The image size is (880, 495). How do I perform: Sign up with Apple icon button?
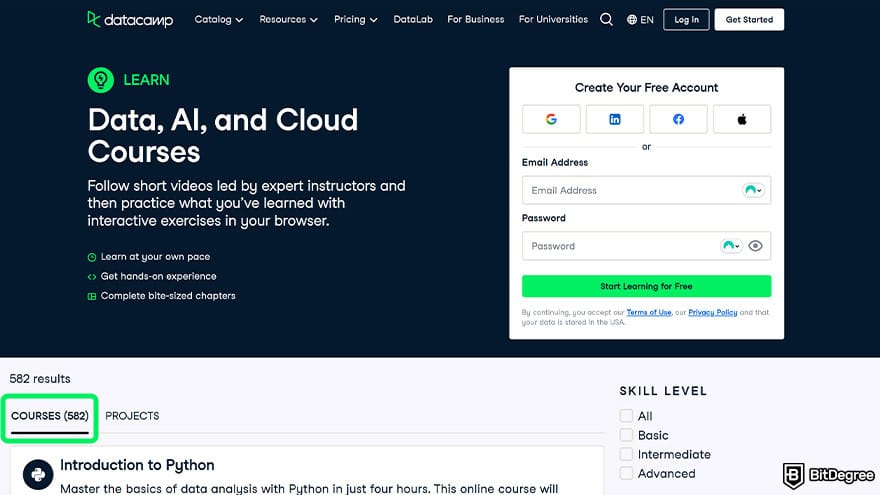pyautogui.click(x=742, y=119)
